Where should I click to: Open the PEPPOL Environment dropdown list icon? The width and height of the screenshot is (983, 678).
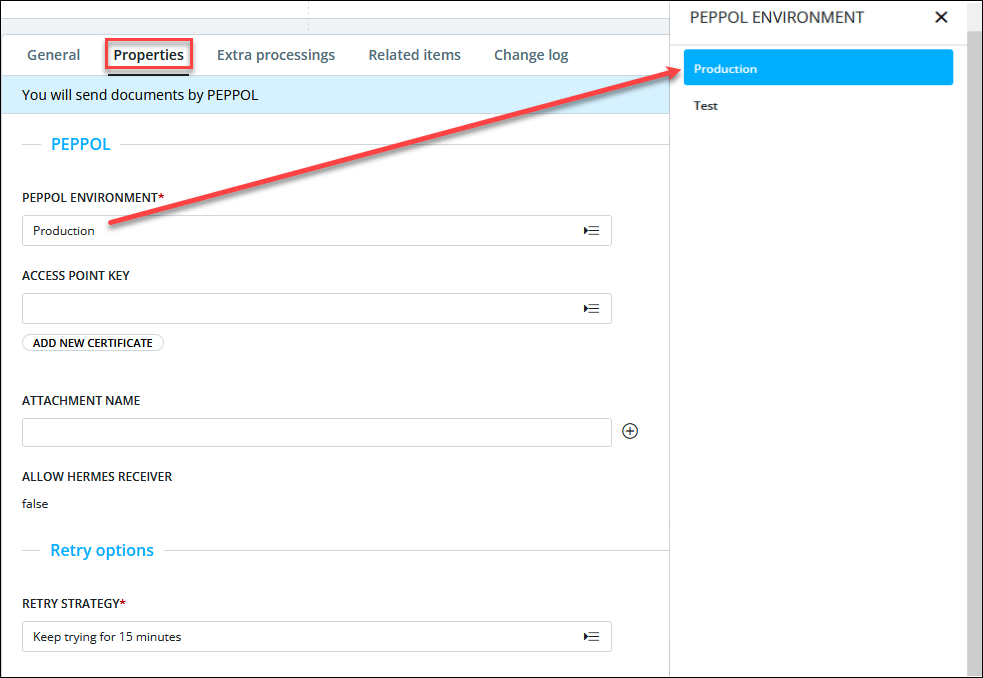tap(591, 231)
